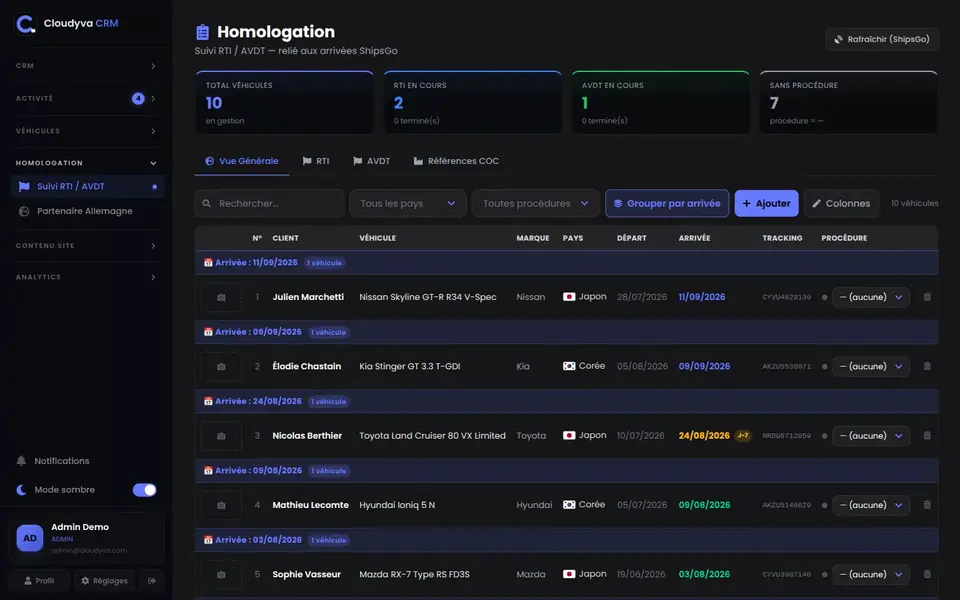The height and width of the screenshot is (600, 960).
Task: Open procedure dropdown for Nicolas Berthier
Action: 871,435
